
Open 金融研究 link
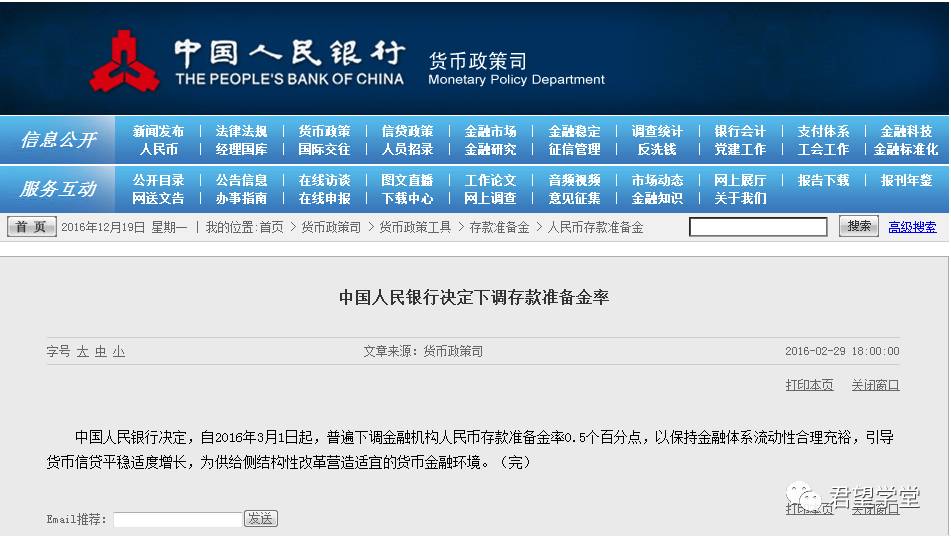point(491,149)
